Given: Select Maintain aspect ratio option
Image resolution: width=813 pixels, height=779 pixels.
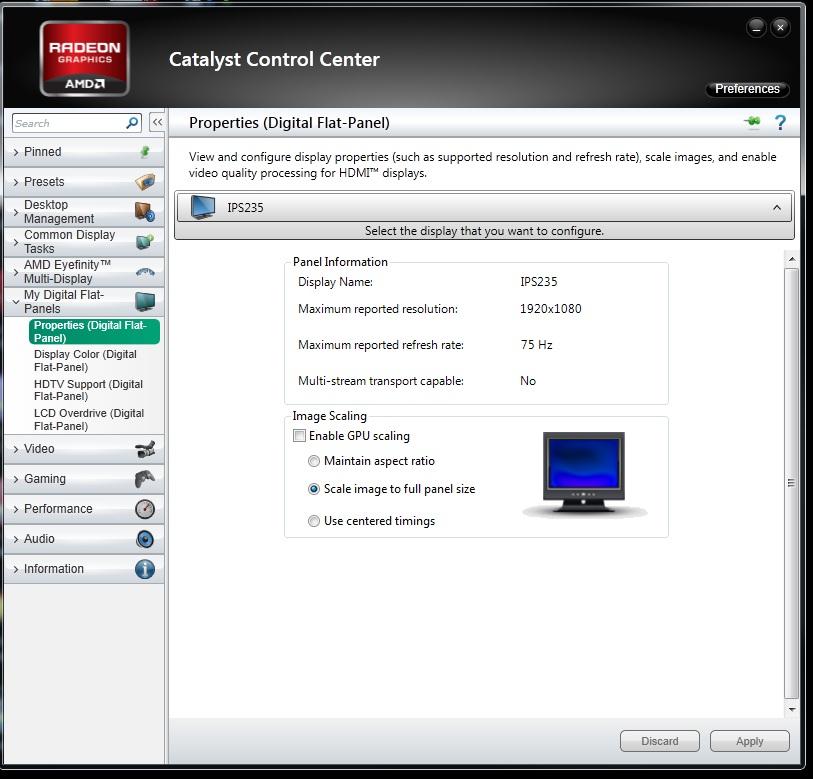Looking at the screenshot, I should [314, 461].
